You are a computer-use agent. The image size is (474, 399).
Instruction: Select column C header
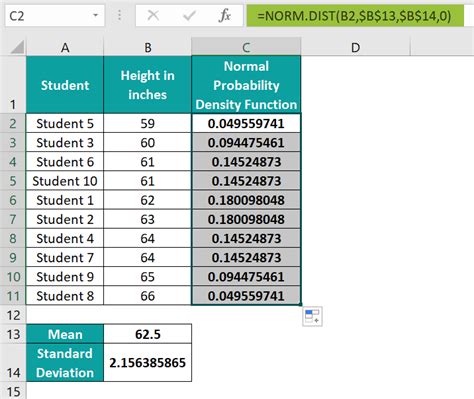coord(246,47)
